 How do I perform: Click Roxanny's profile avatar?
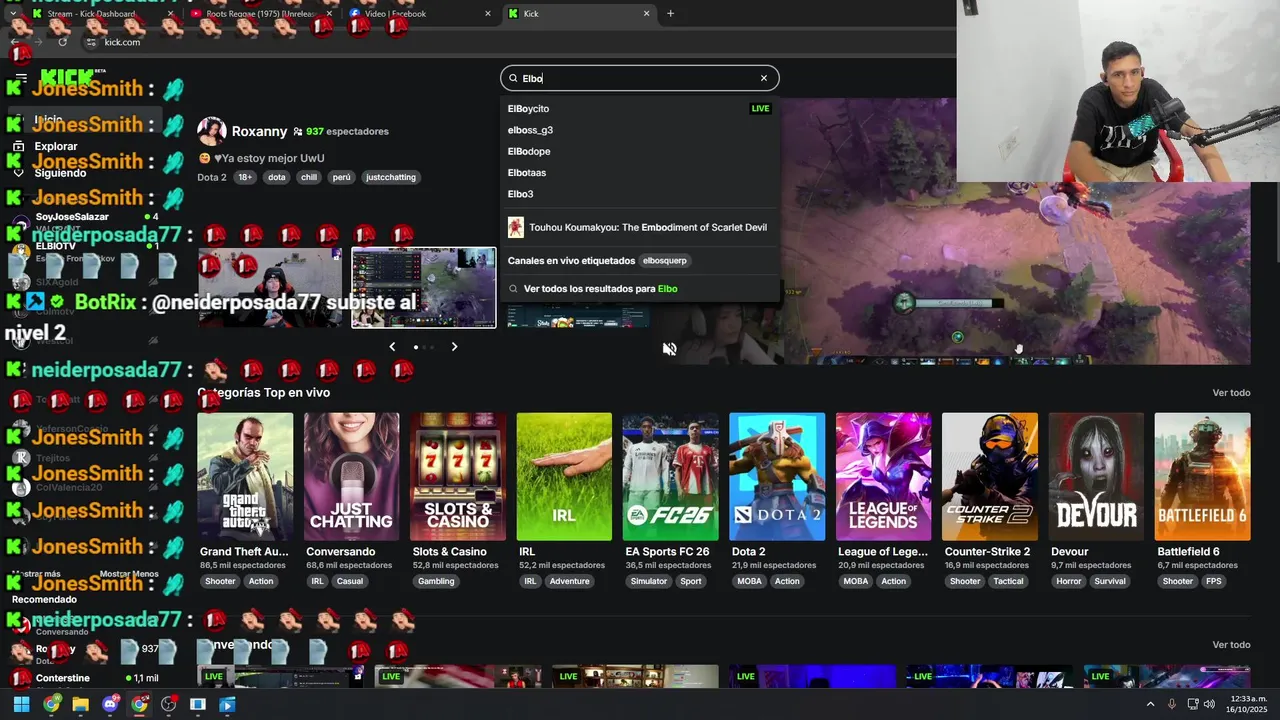click(211, 131)
